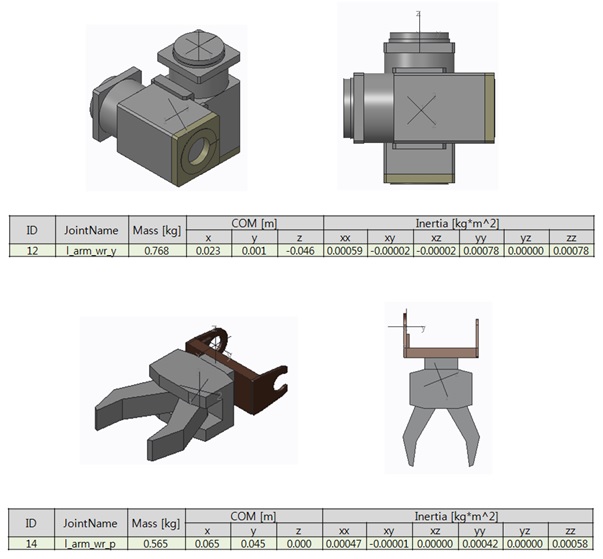Click inertia yy value 0.00042
The width and height of the screenshot is (603, 559).
coord(480,544)
